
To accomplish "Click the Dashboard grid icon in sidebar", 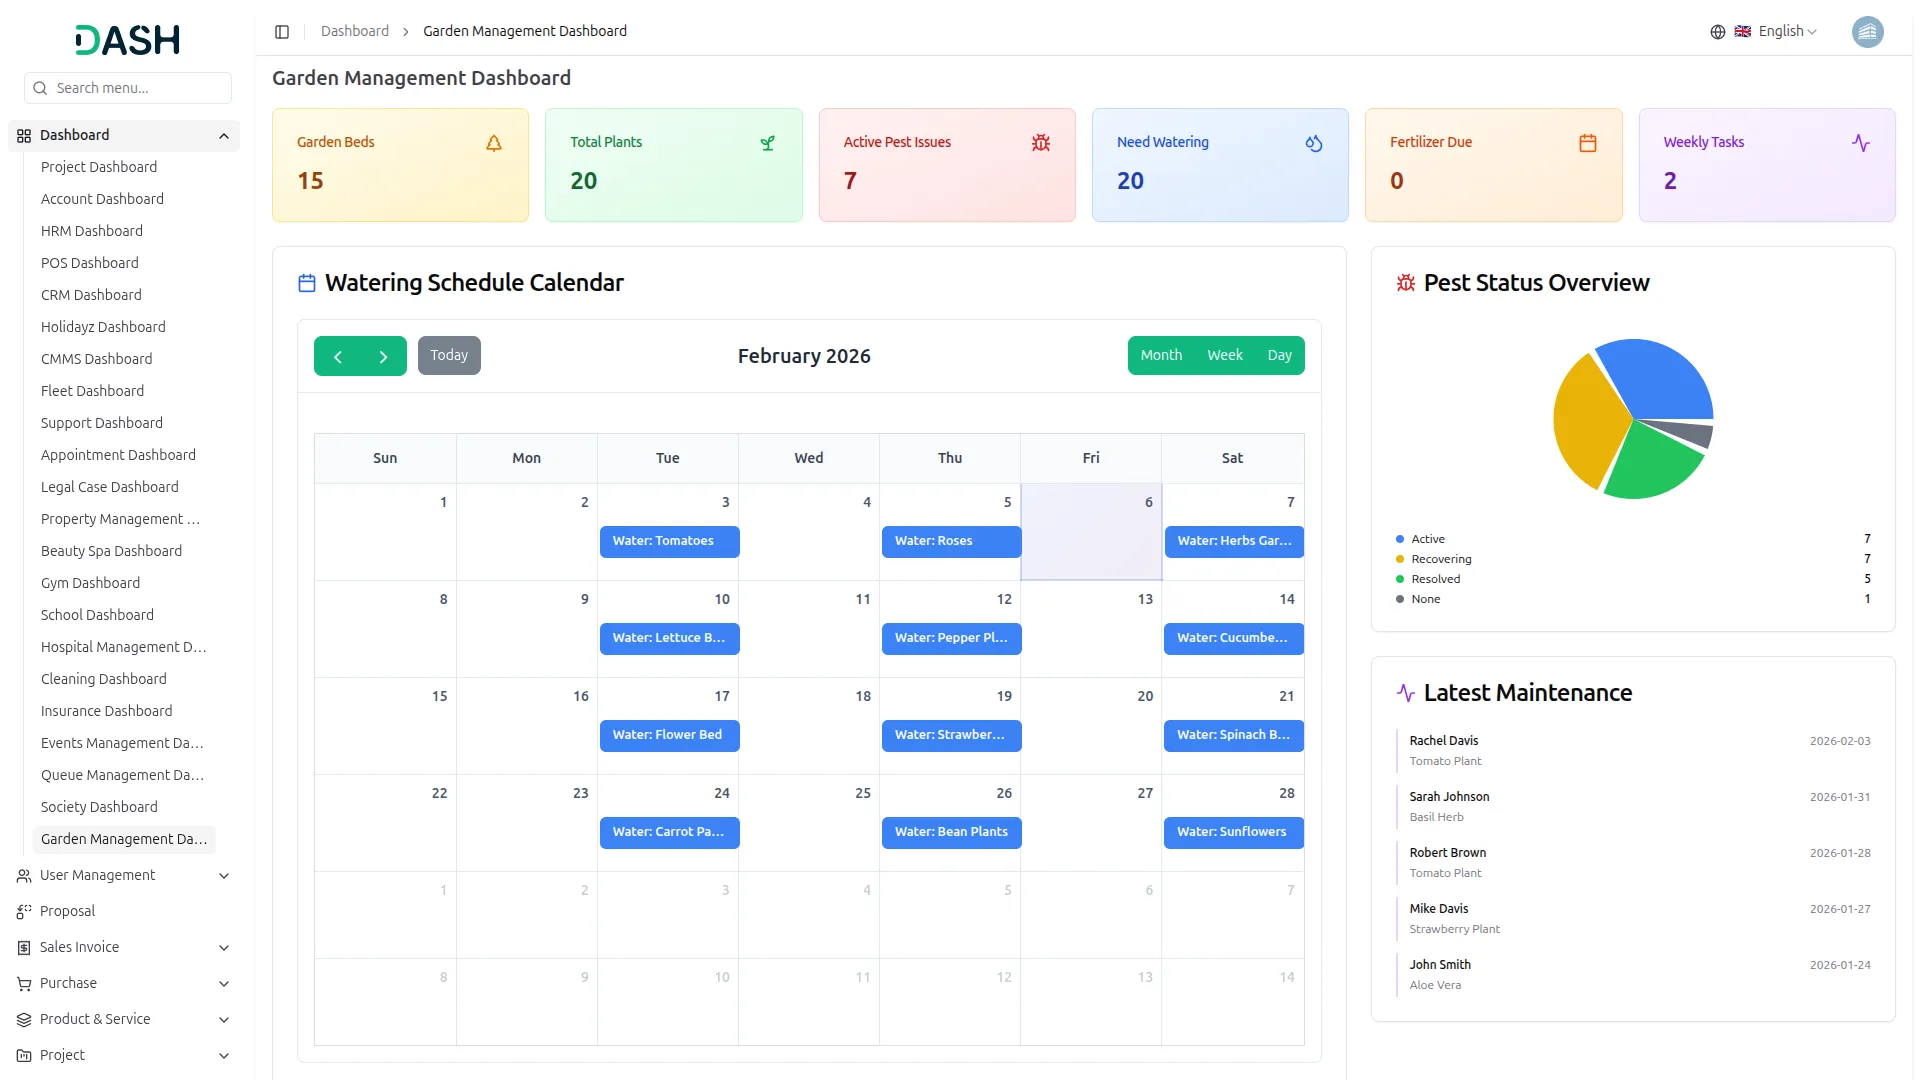I will click(x=24, y=136).
